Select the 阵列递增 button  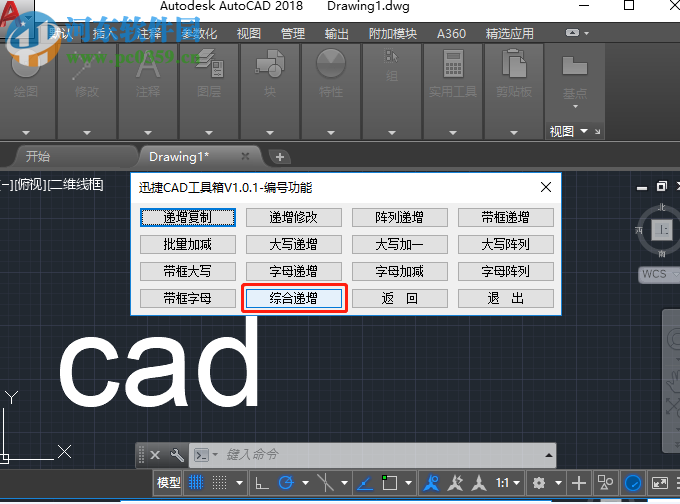point(399,217)
